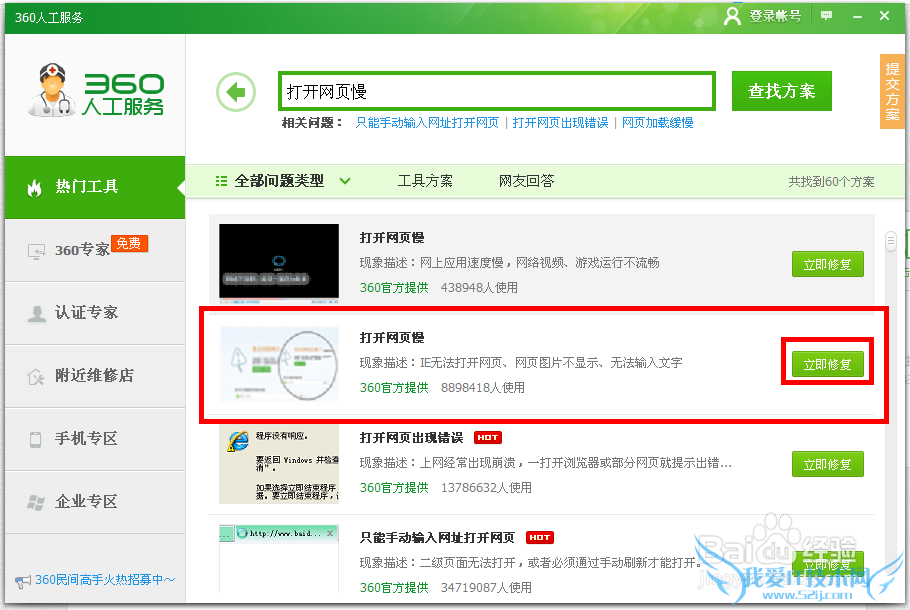The height and width of the screenshot is (610, 910).
Task: Open 360民间高手火热招募中 link
Action: click(x=104, y=580)
